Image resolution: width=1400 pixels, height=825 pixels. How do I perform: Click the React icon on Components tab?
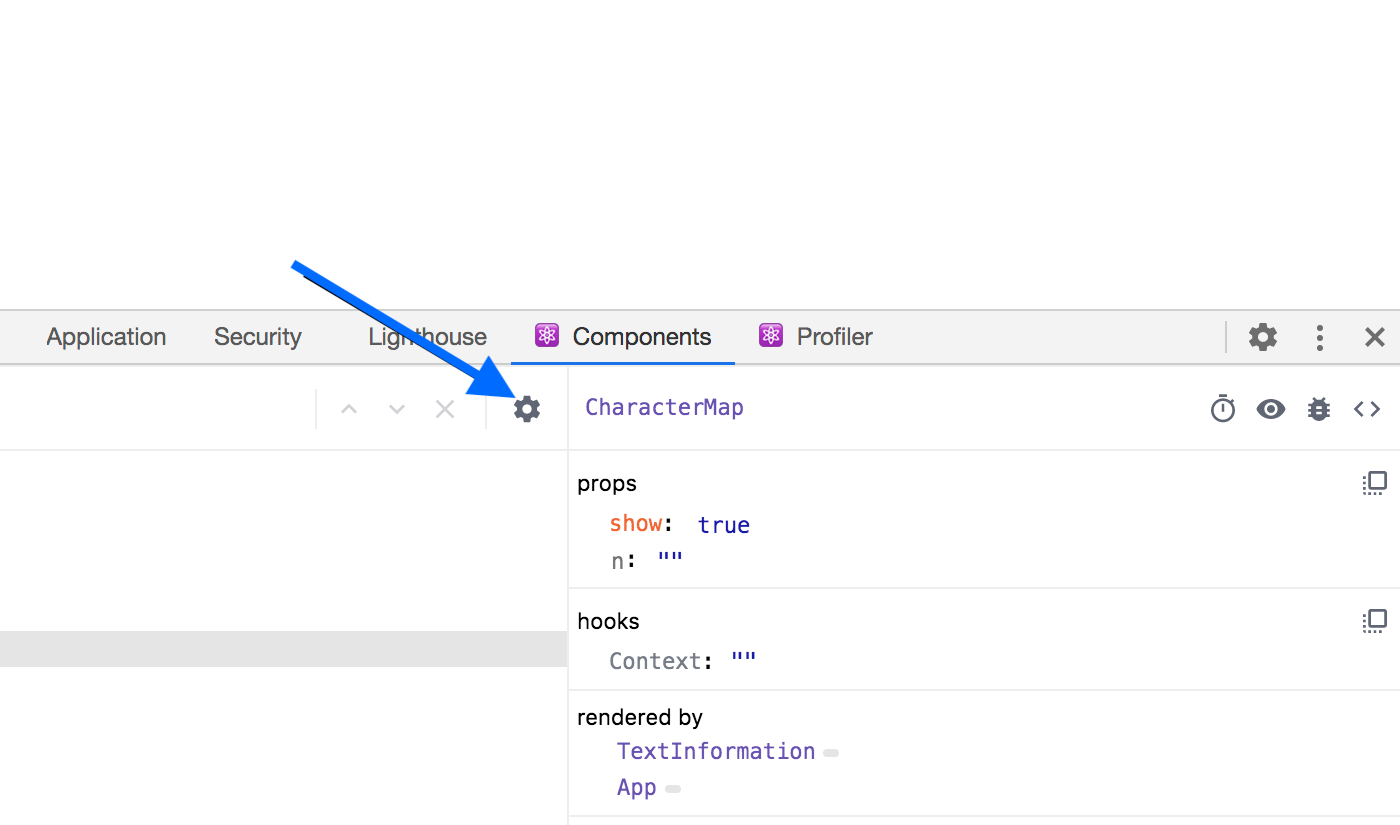(546, 335)
